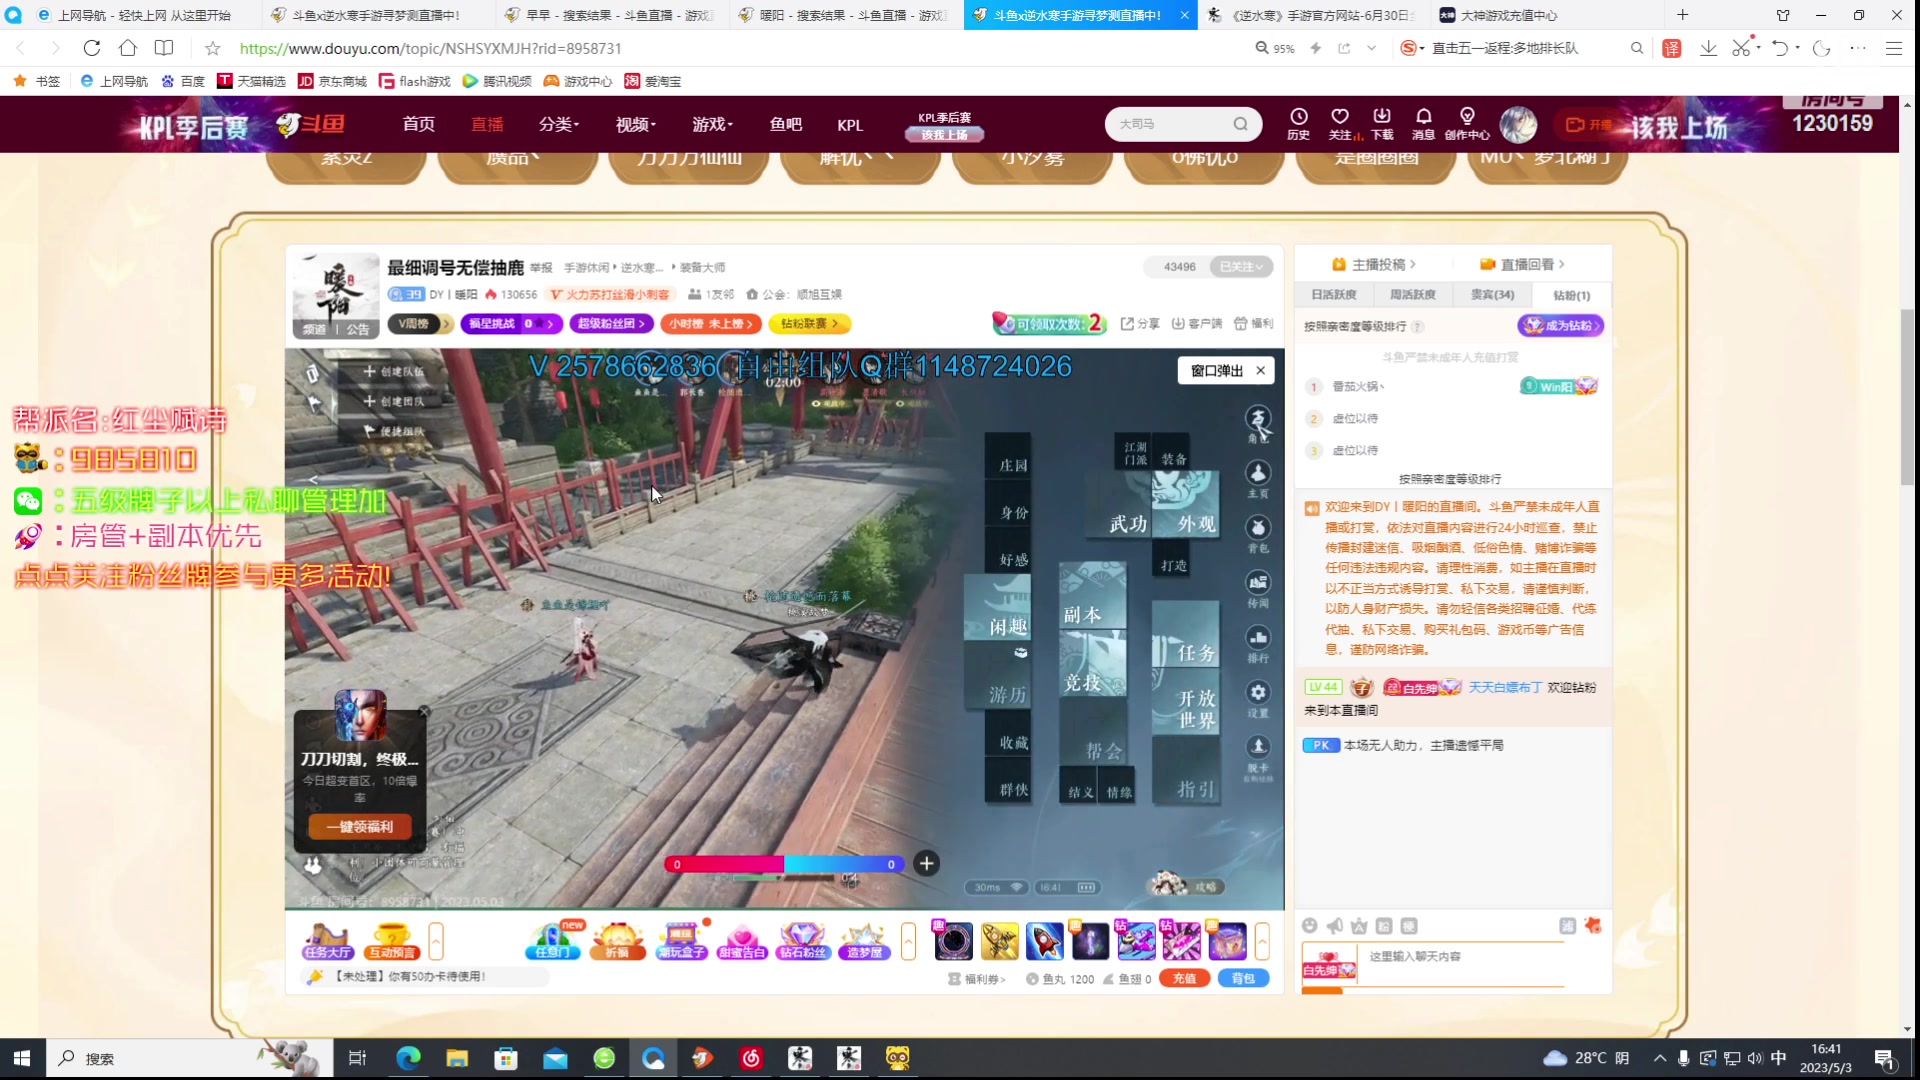Open 福利 gift benefits link

pyautogui.click(x=1253, y=324)
